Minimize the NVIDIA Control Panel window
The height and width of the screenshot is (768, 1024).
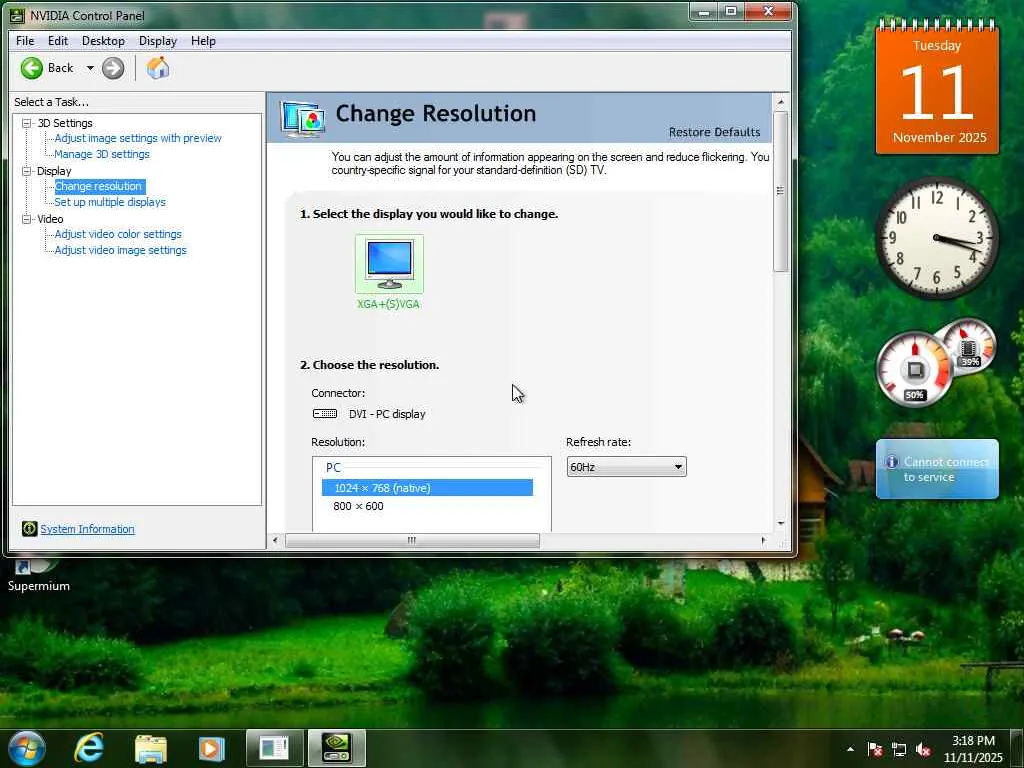(704, 12)
